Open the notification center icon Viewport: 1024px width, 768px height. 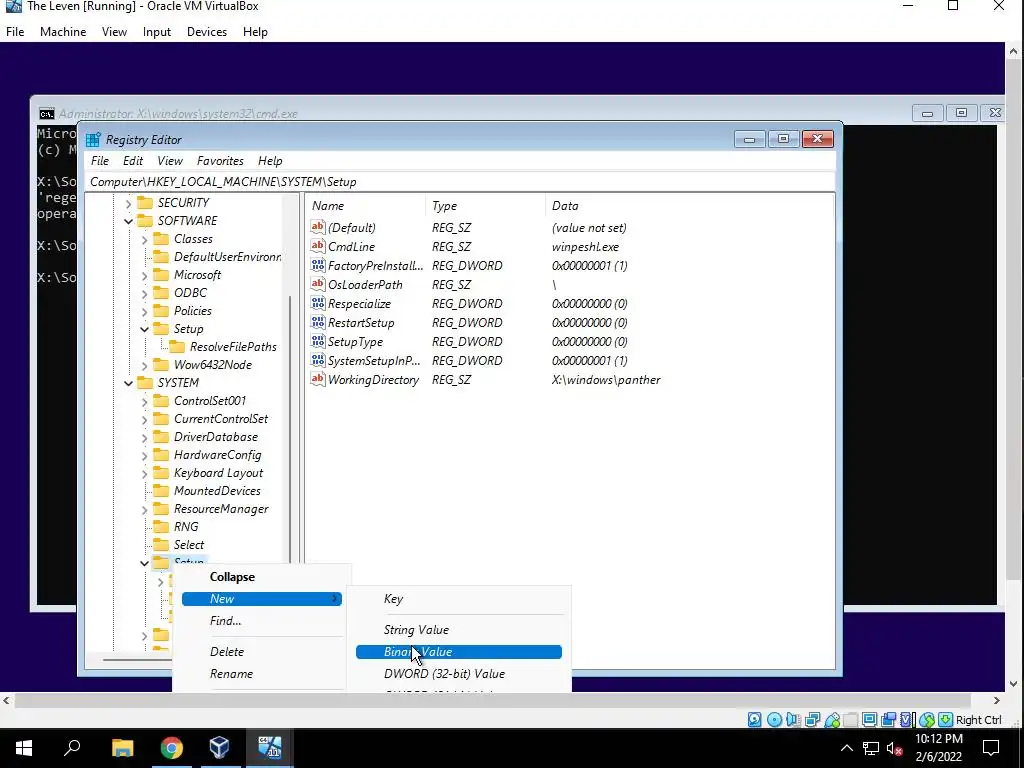point(991,748)
